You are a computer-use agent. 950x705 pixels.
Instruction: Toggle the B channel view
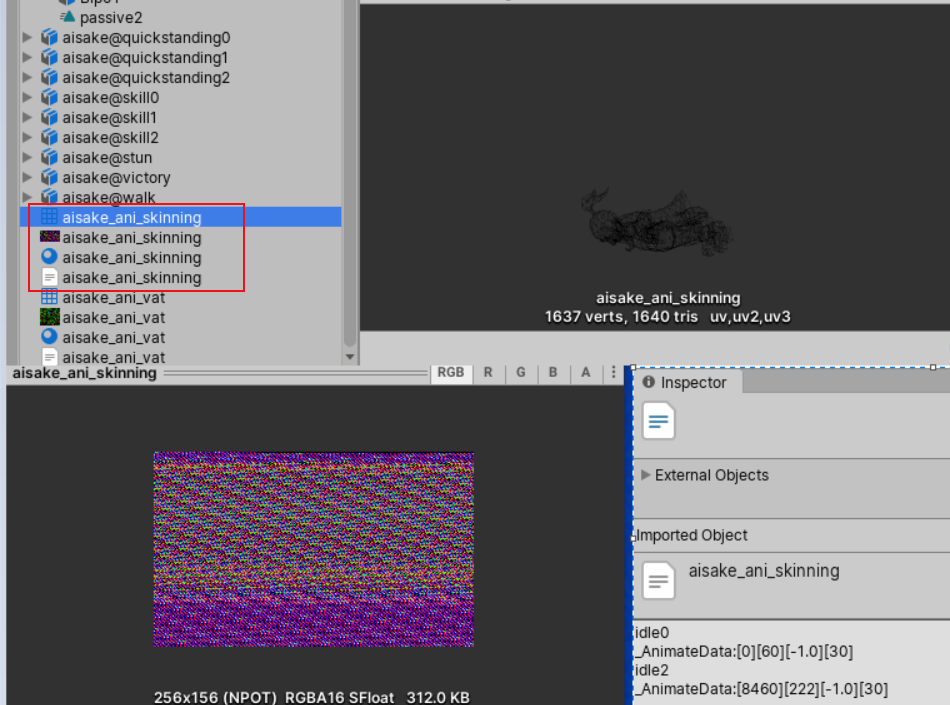(x=553, y=372)
